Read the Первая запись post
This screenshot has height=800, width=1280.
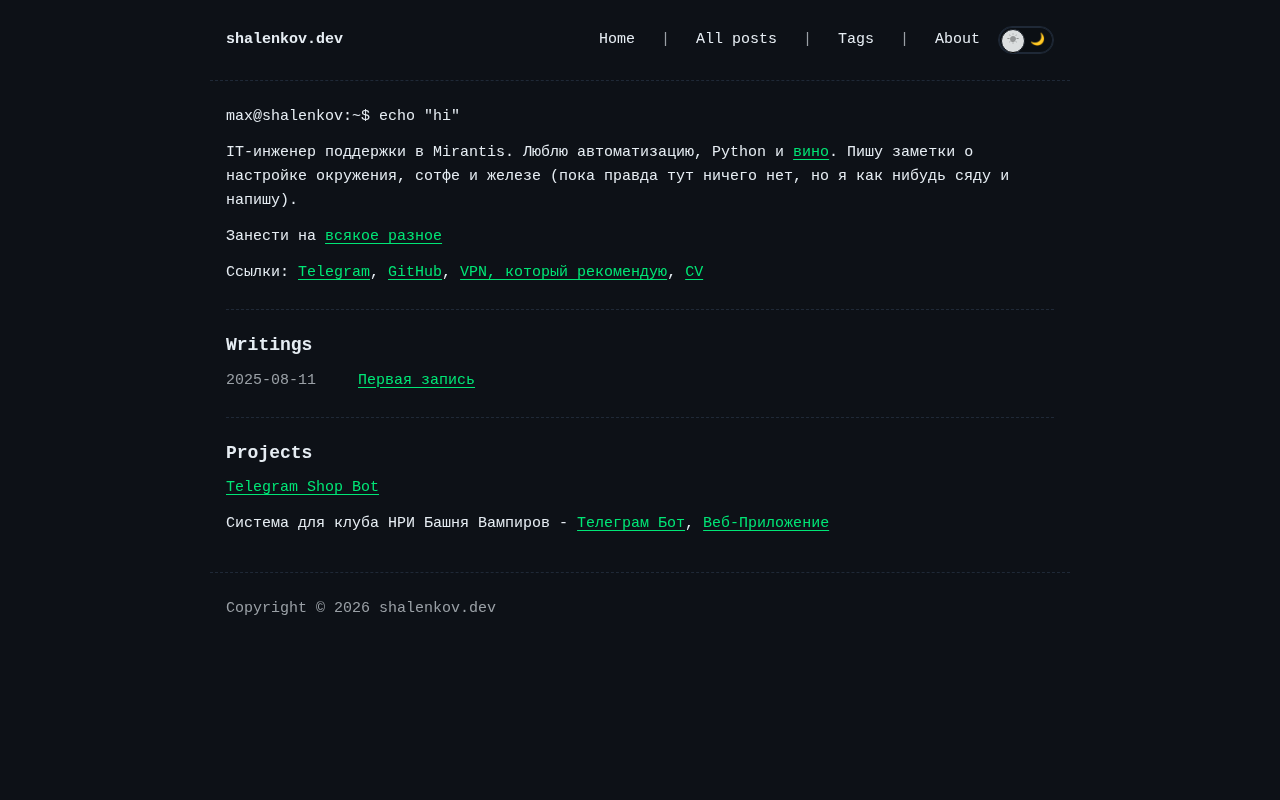coord(416,380)
